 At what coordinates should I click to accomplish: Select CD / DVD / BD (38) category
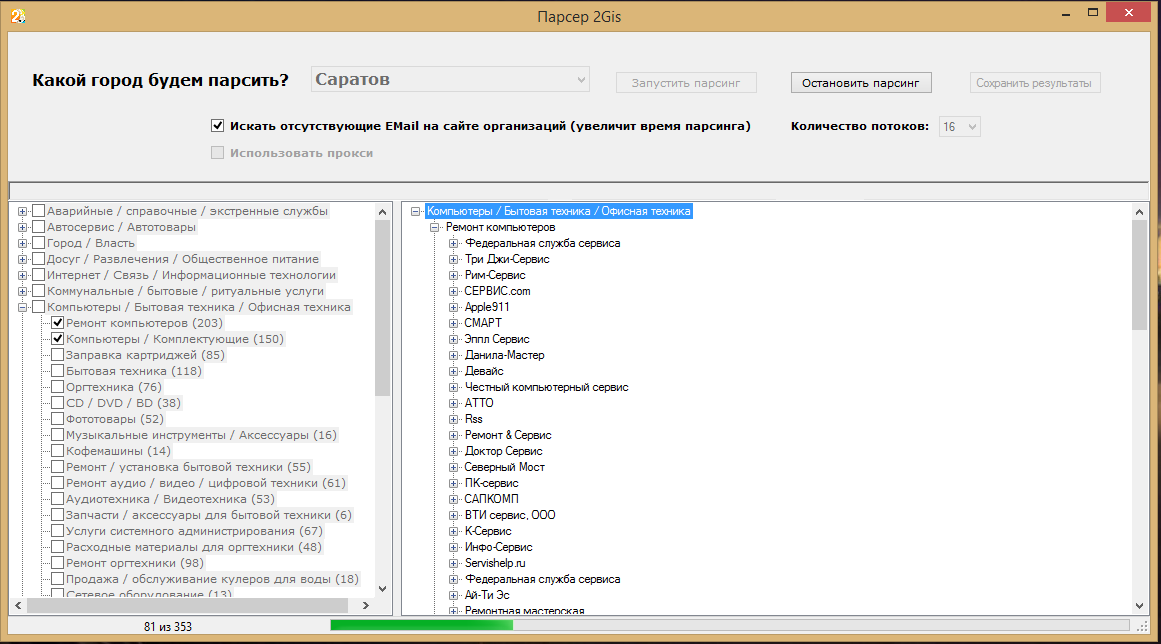pos(124,403)
